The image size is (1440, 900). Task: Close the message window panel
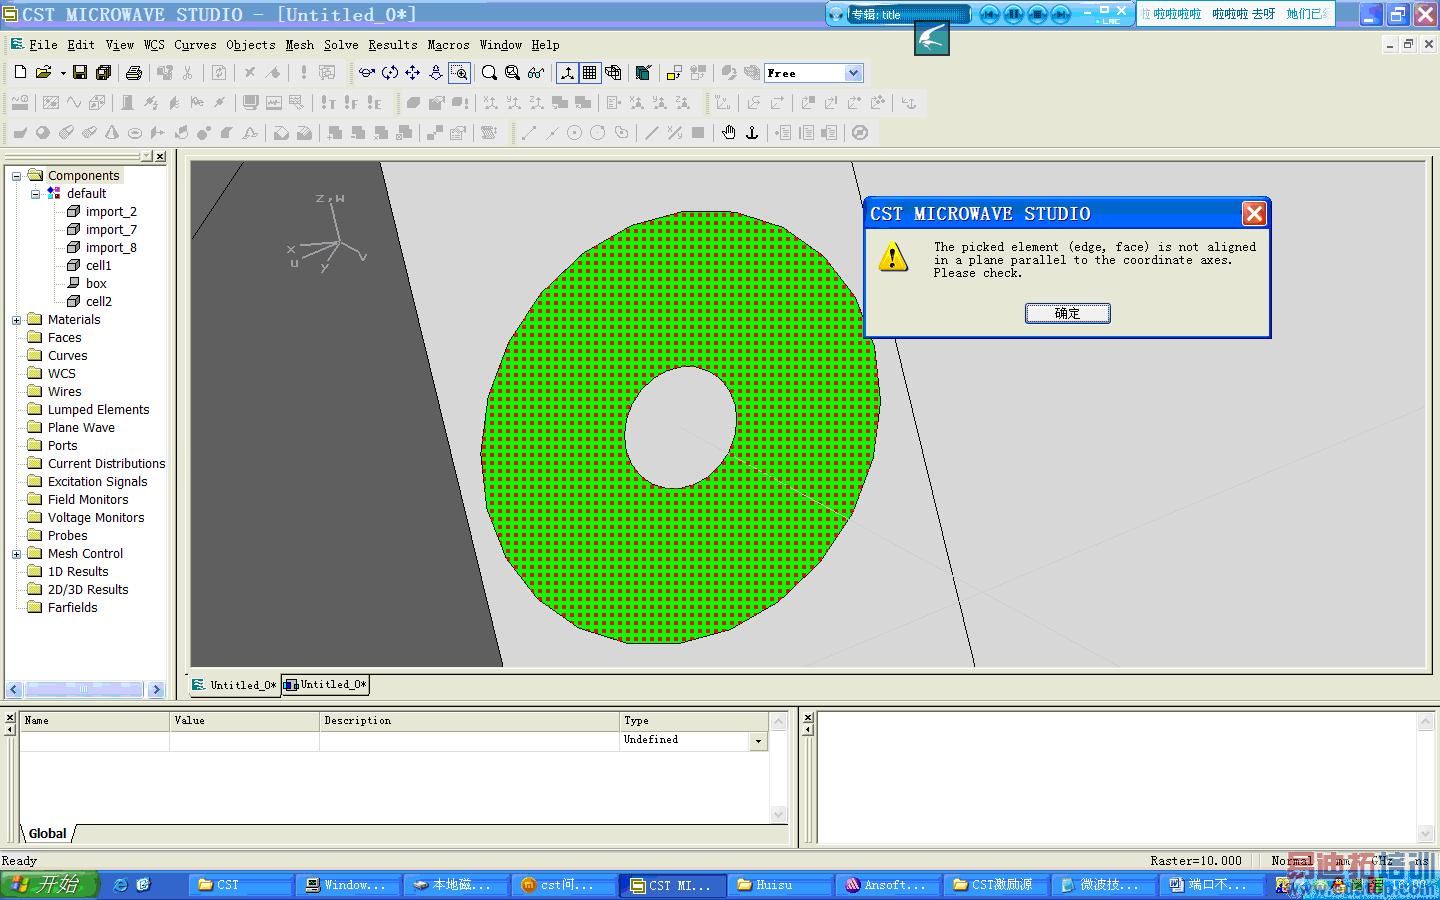[x=808, y=717]
